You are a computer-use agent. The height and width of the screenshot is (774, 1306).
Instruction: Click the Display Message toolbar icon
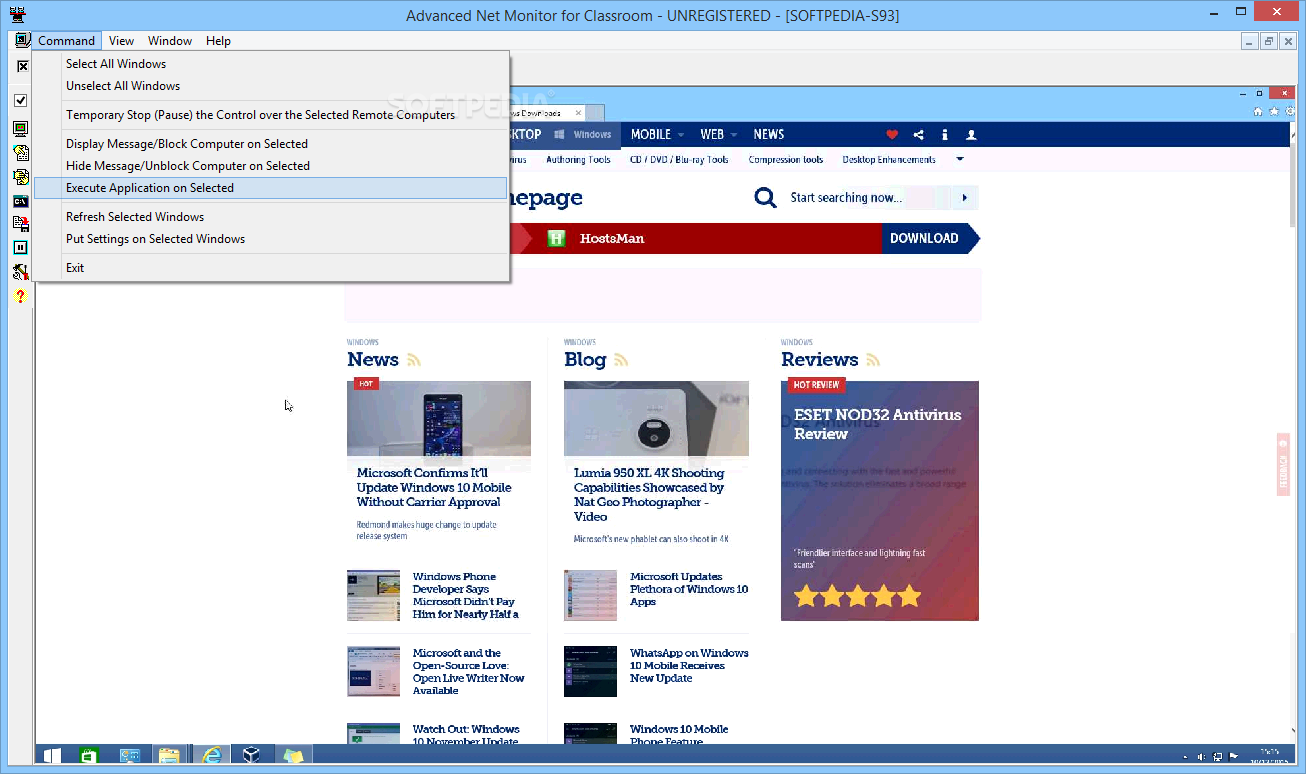(21, 153)
